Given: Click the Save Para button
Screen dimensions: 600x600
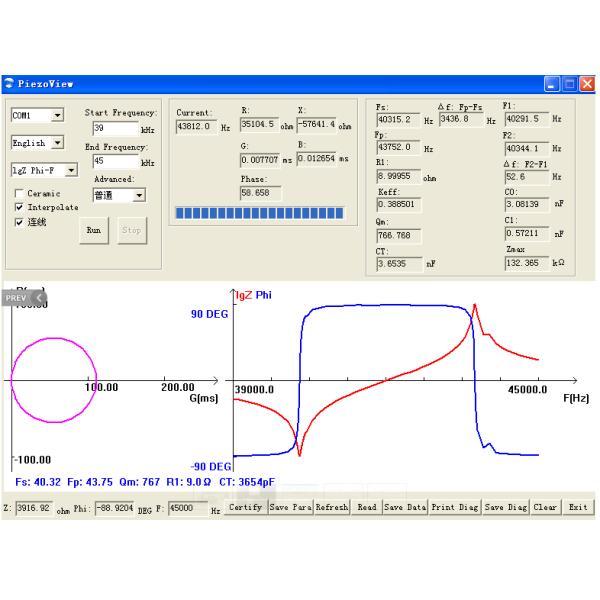Looking at the screenshot, I should (290, 508).
